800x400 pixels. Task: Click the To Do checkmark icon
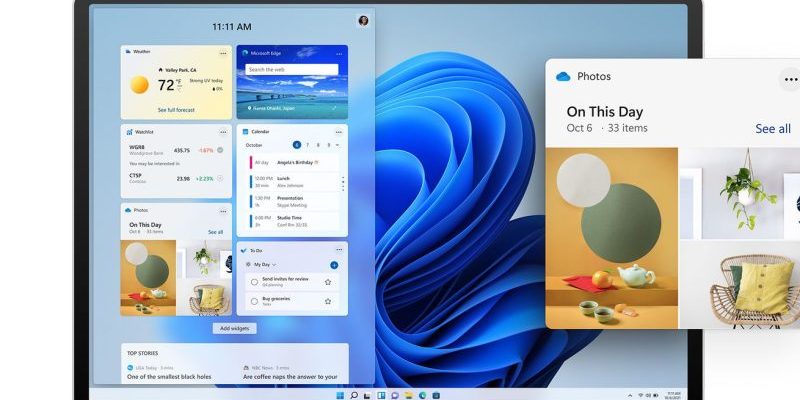(244, 251)
